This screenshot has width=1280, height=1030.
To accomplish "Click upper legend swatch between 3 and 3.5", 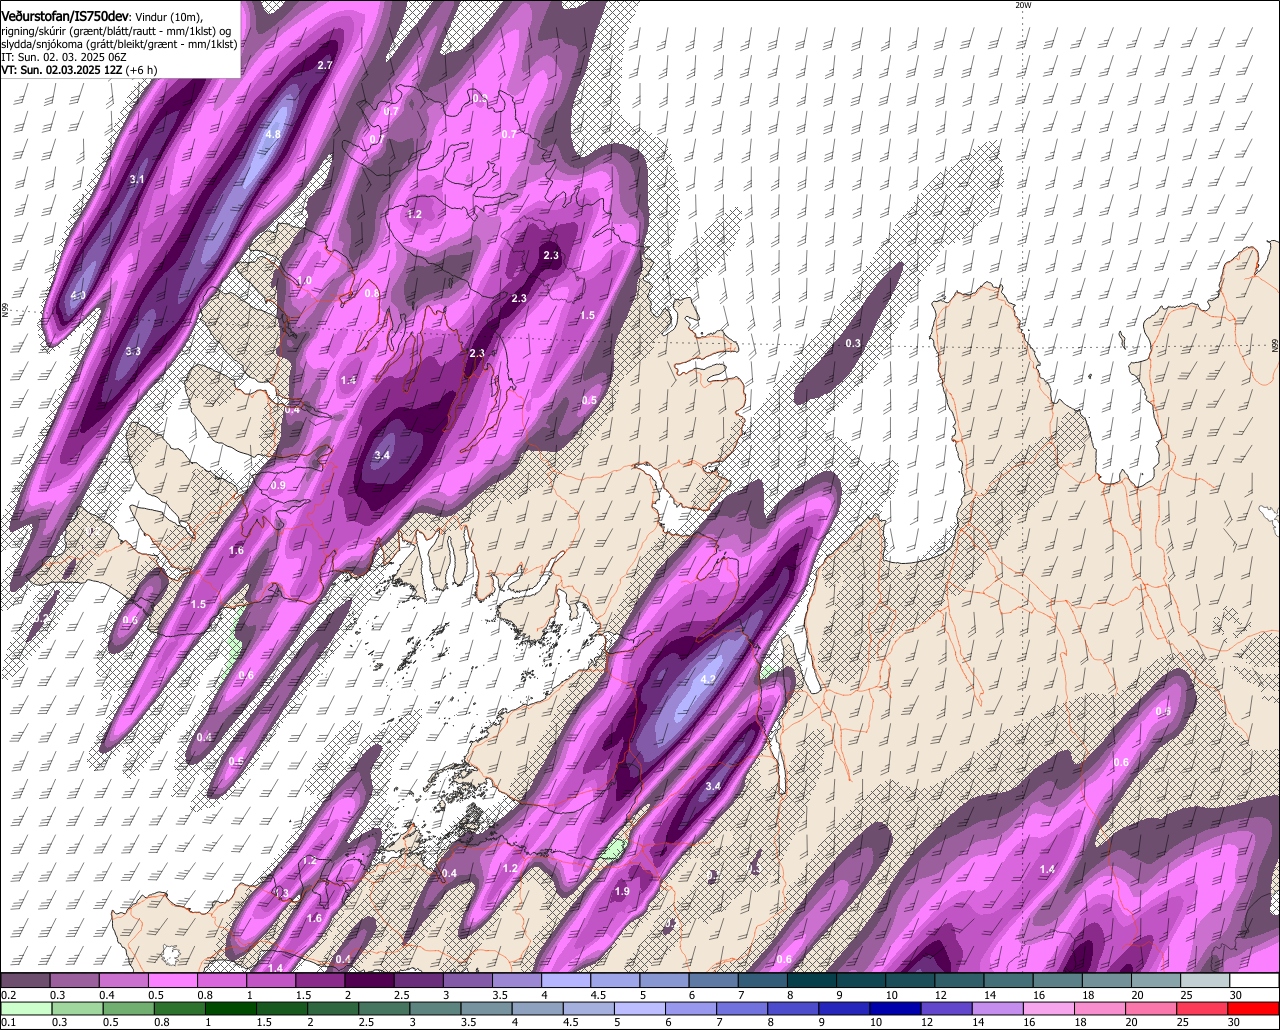I will [468, 980].
